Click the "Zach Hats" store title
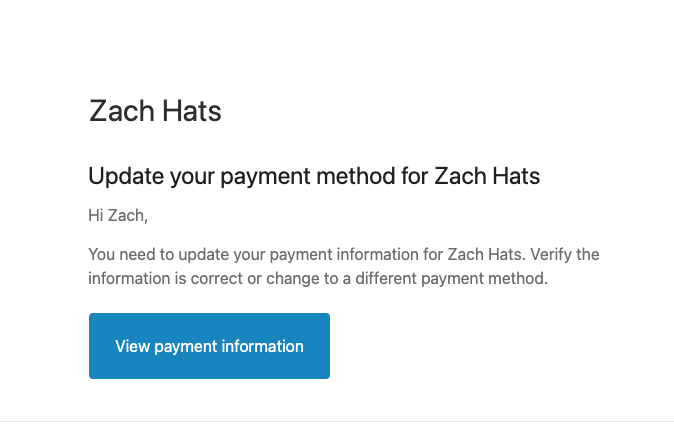Image resolution: width=674 pixels, height=428 pixels. [x=155, y=110]
